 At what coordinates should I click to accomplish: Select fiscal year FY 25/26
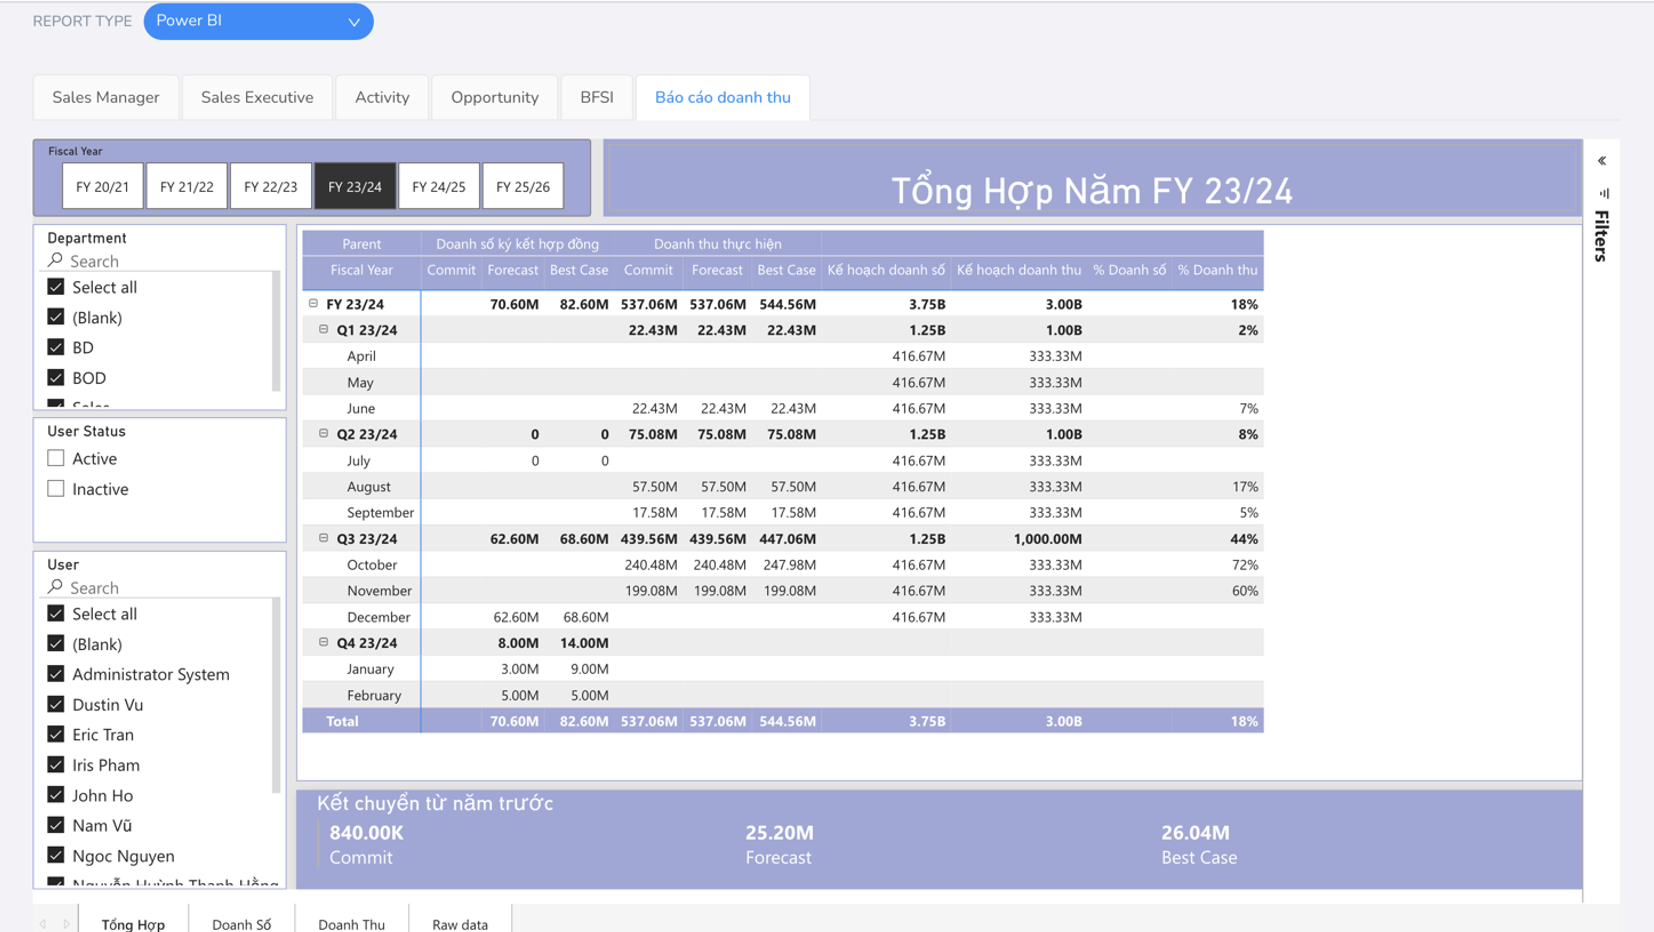click(523, 186)
